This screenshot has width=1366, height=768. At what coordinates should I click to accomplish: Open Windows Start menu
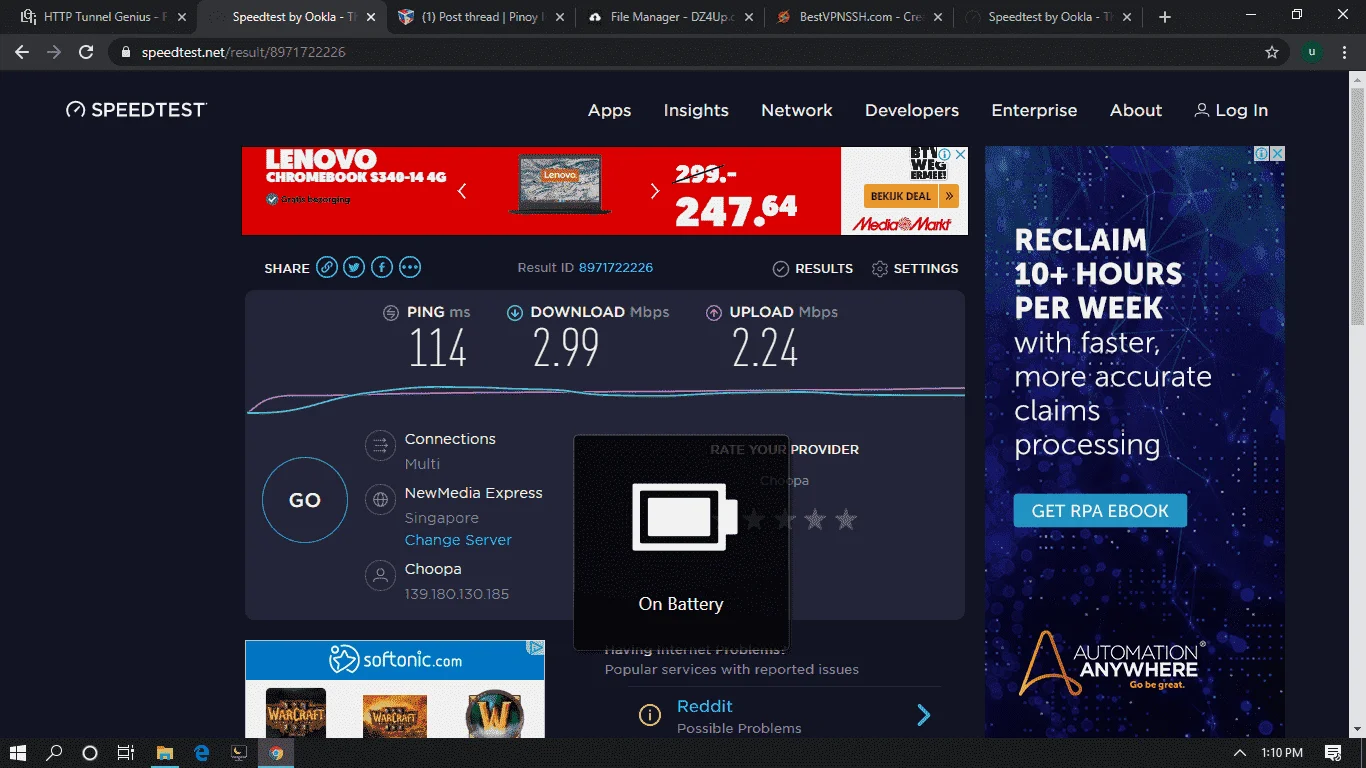coord(18,753)
